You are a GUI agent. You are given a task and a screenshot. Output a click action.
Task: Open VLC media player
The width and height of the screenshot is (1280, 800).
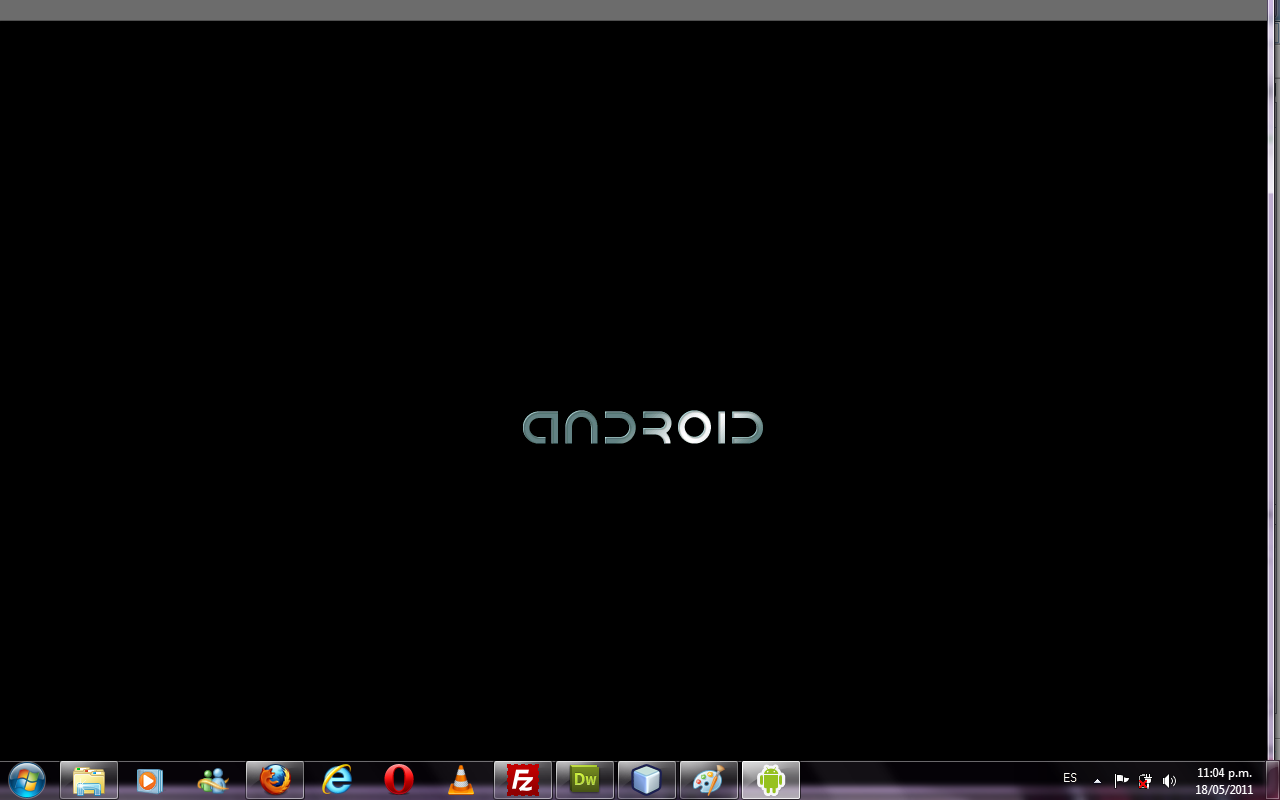461,780
